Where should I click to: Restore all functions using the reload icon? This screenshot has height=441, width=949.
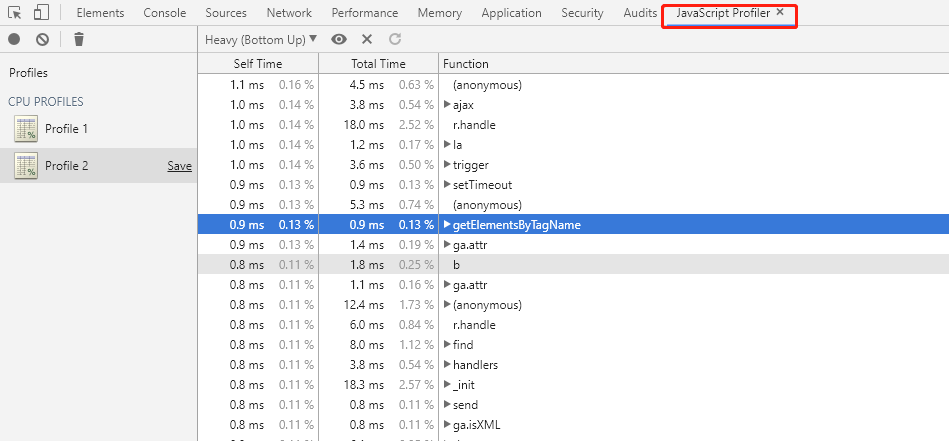click(395, 40)
